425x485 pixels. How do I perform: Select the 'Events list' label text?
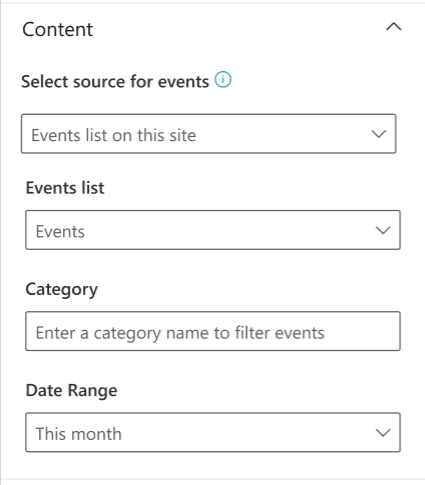click(x=65, y=188)
